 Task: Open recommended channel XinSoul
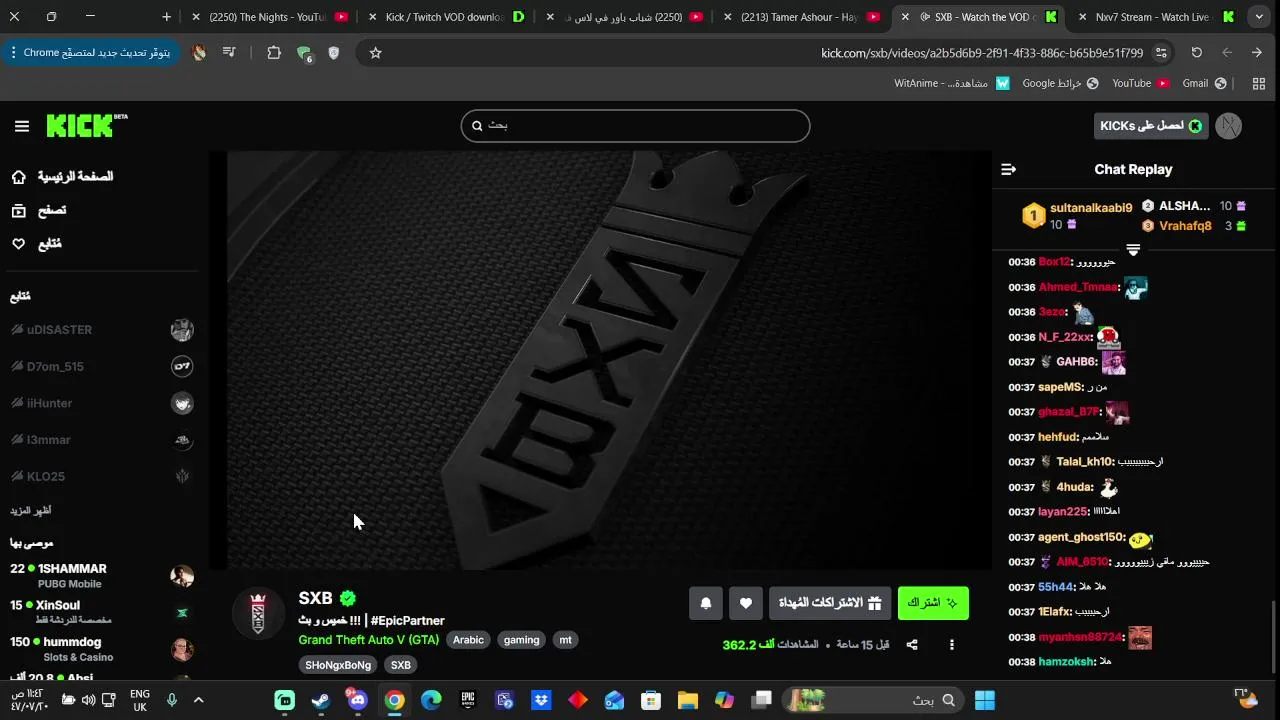coord(101,612)
